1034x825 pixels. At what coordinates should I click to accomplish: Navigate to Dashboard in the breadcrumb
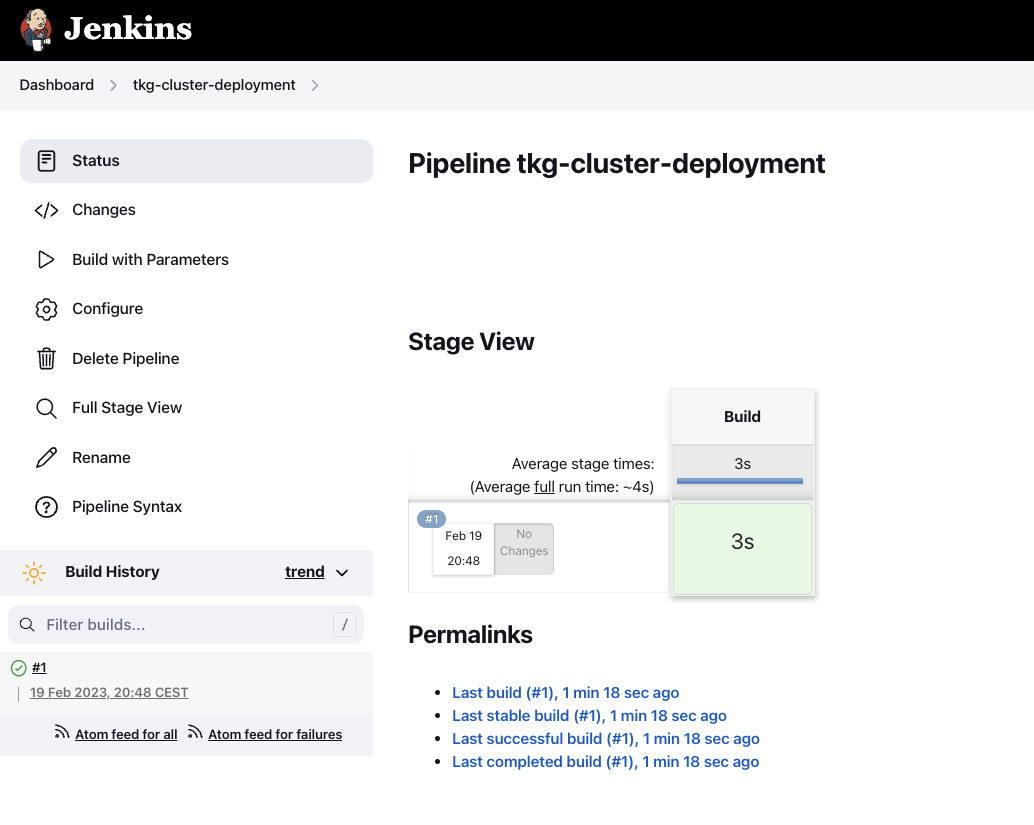[x=56, y=85]
